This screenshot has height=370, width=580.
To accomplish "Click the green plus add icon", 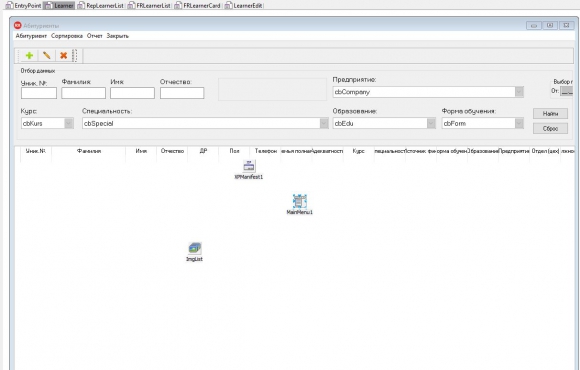I will tap(29, 56).
